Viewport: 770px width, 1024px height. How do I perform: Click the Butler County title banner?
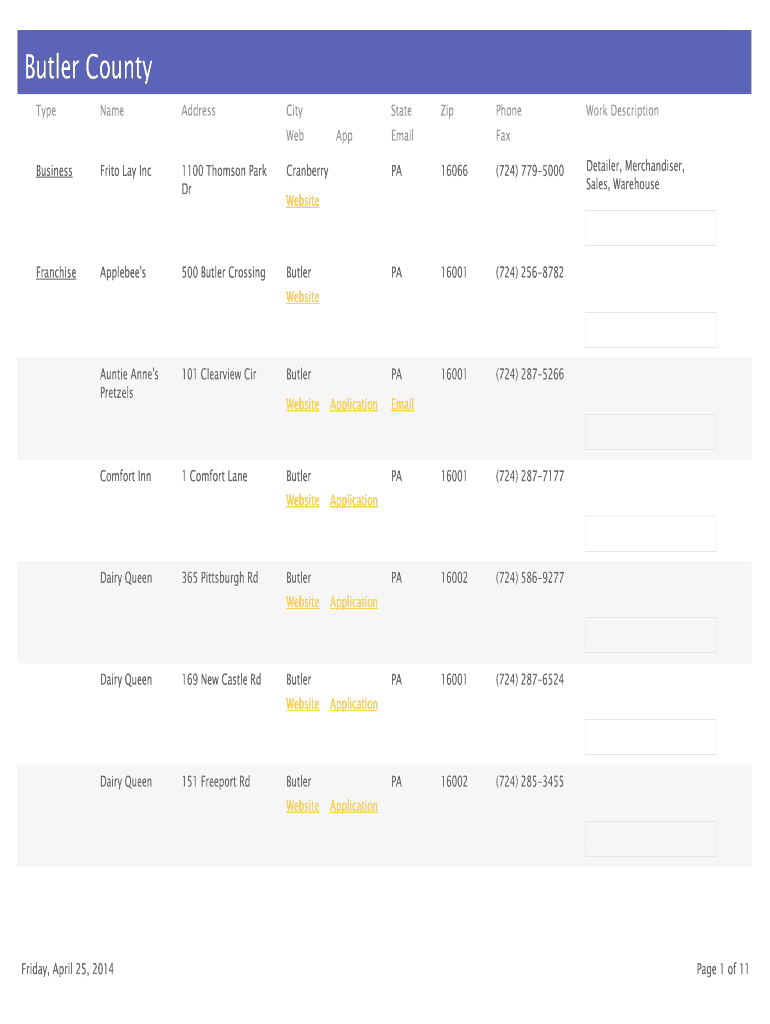[384, 63]
